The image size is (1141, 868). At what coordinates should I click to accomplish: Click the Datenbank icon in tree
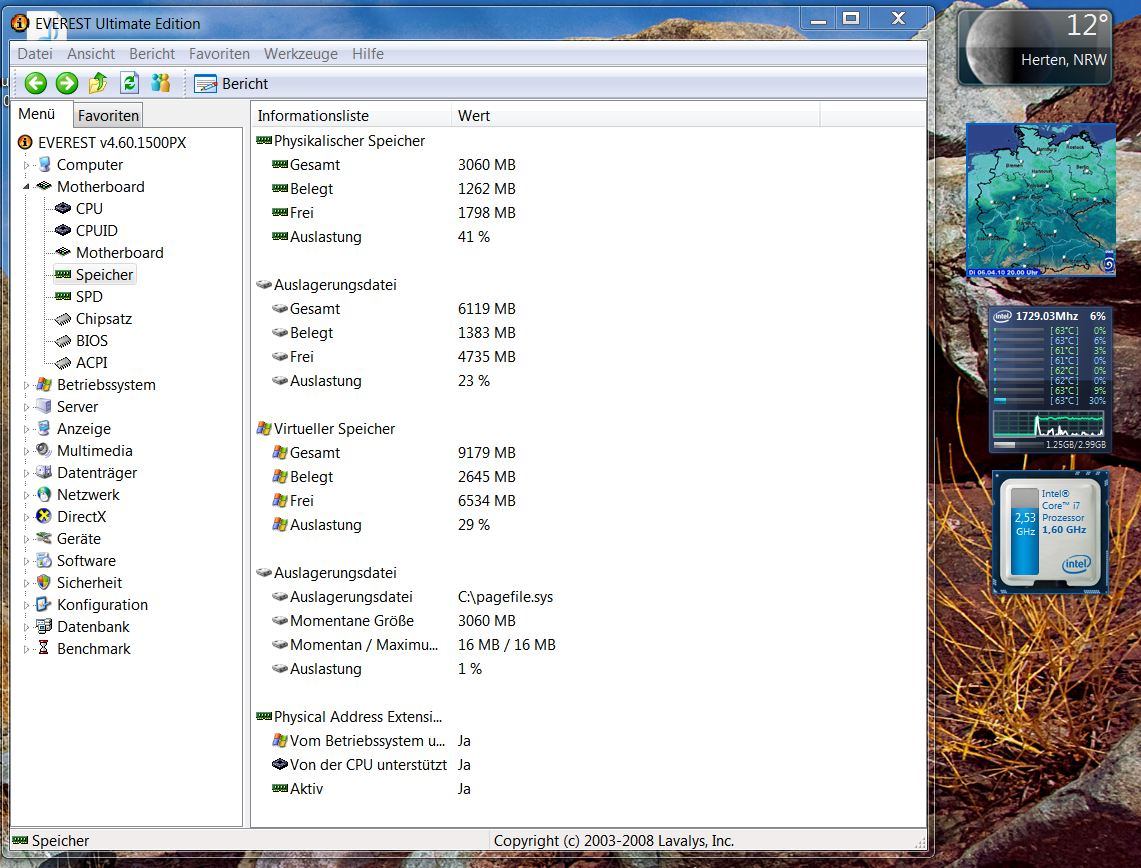pyautogui.click(x=44, y=626)
